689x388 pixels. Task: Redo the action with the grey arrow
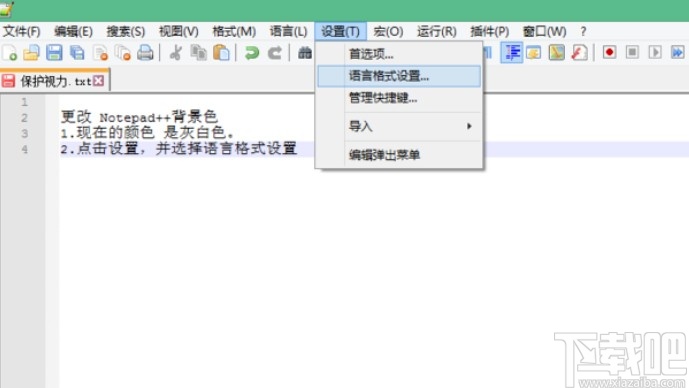coord(275,53)
